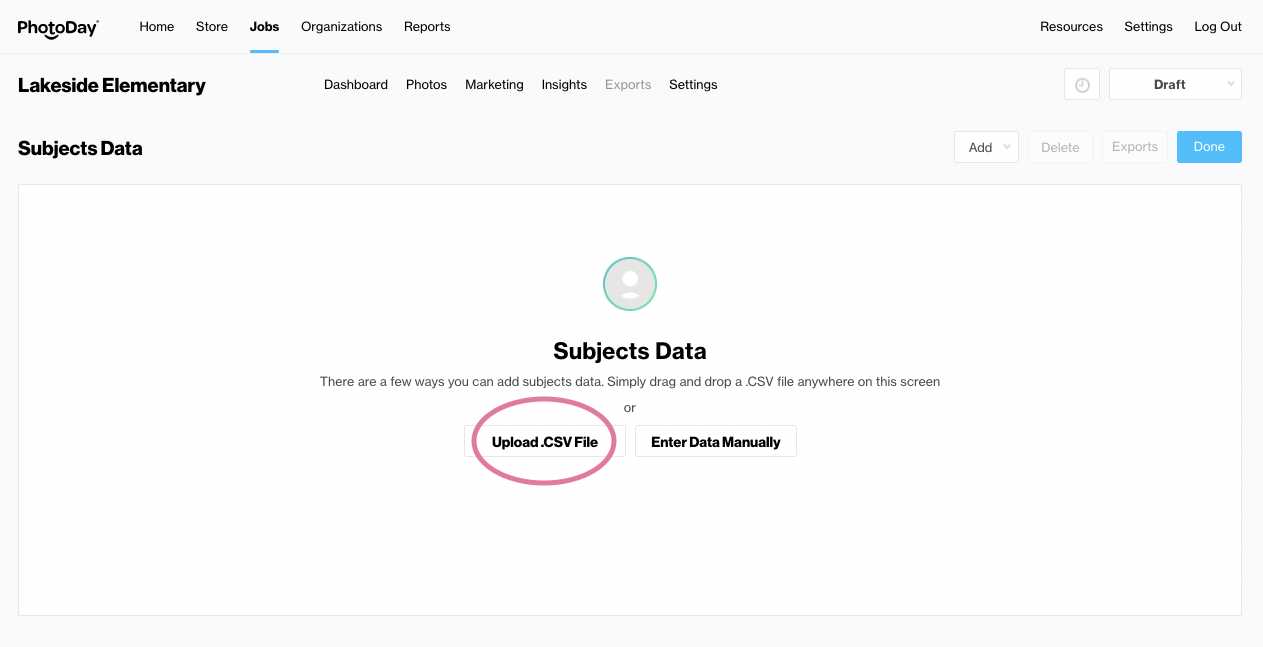The image size is (1263, 647).
Task: Click the Log Out link
Action: tap(1218, 27)
